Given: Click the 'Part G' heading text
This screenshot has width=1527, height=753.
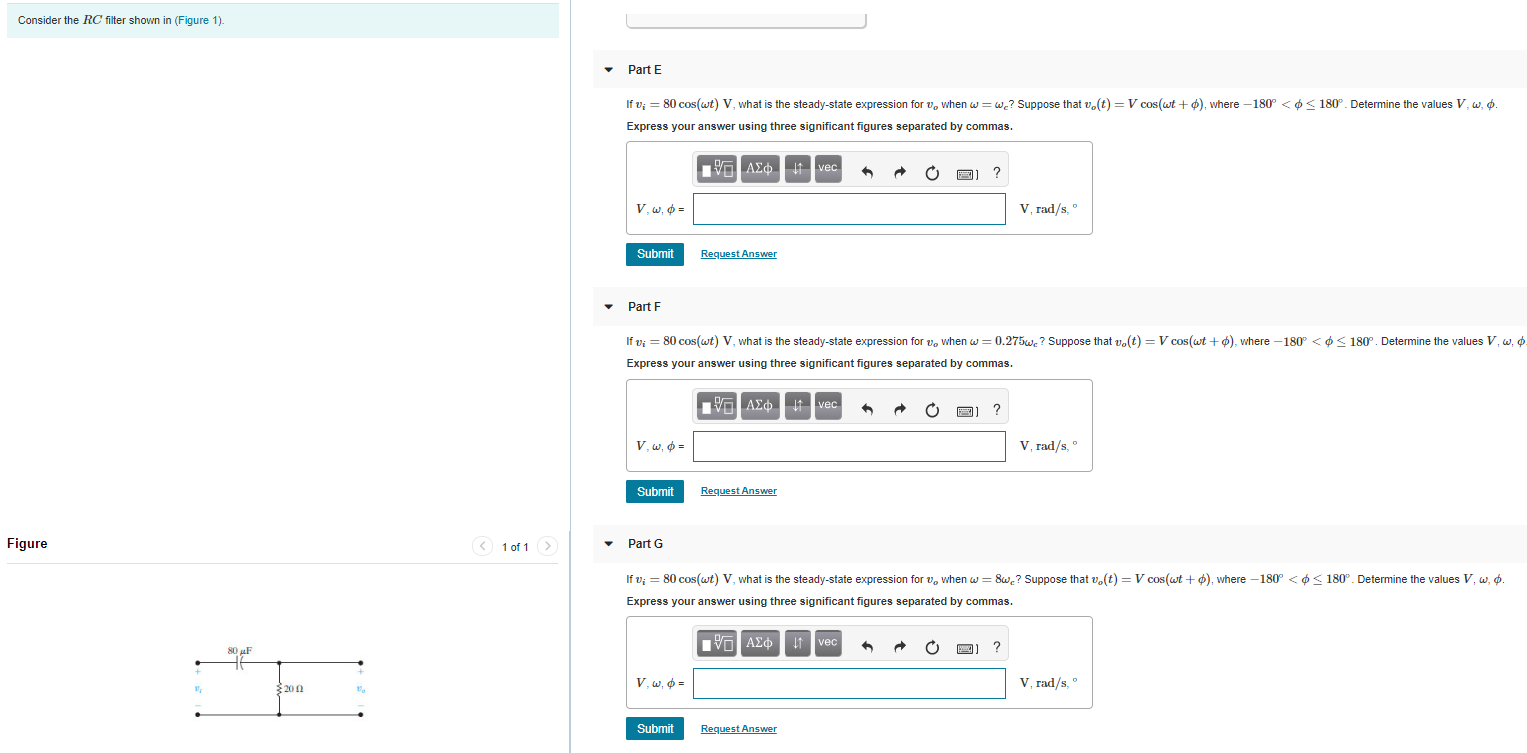Looking at the screenshot, I should 645,544.
